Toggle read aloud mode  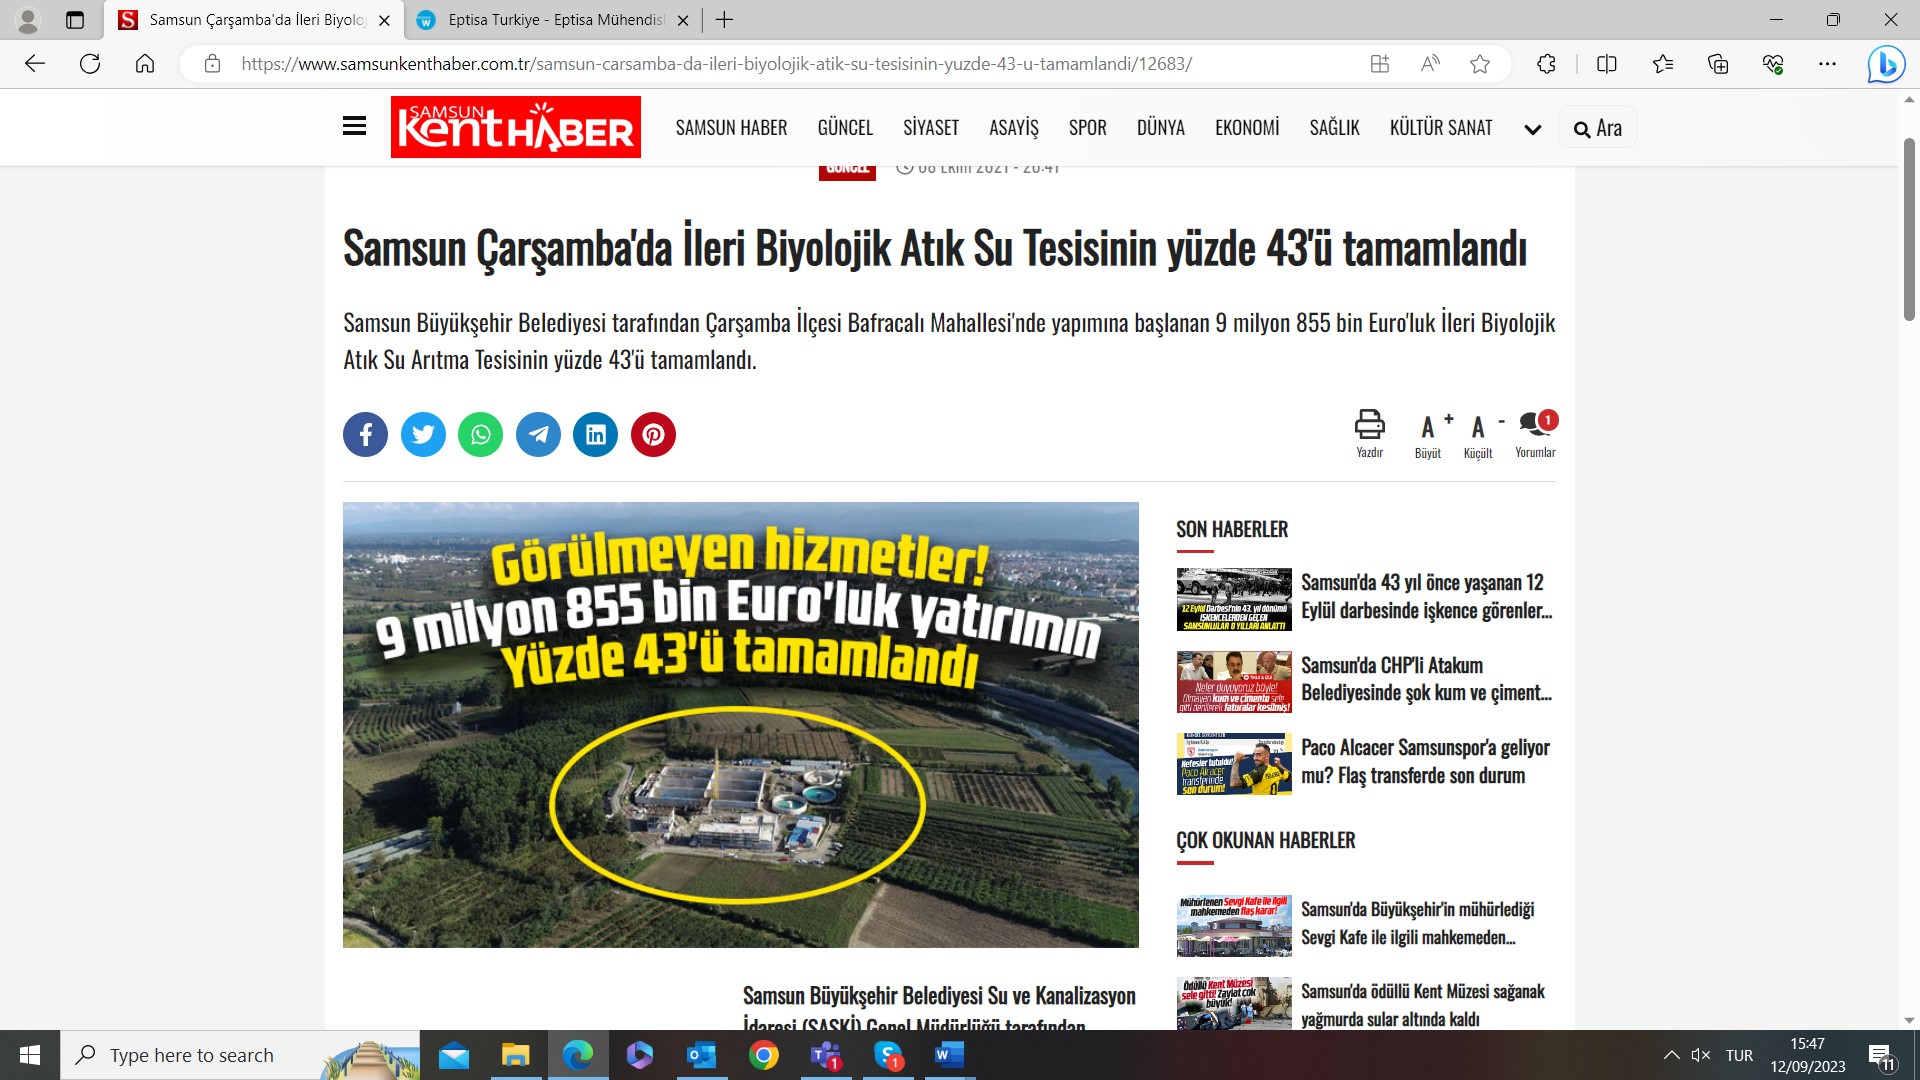(x=1430, y=64)
